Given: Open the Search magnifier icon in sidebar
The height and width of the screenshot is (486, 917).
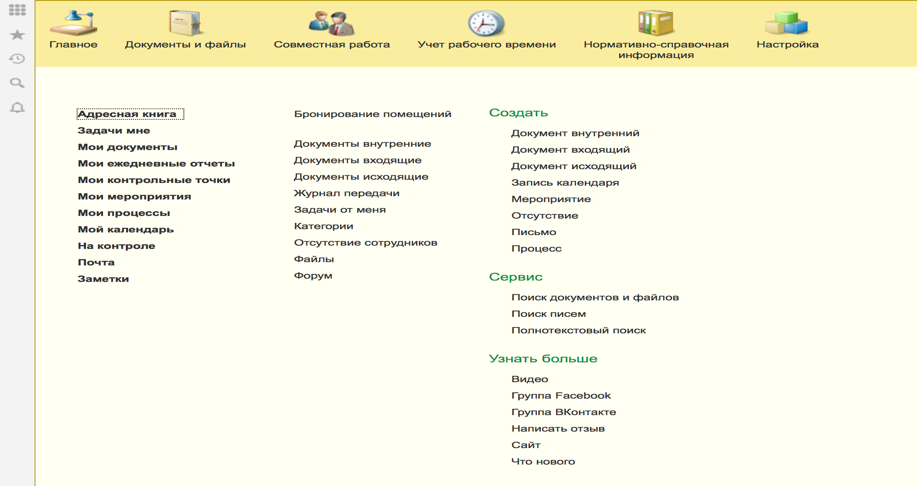Looking at the screenshot, I should click(17, 83).
